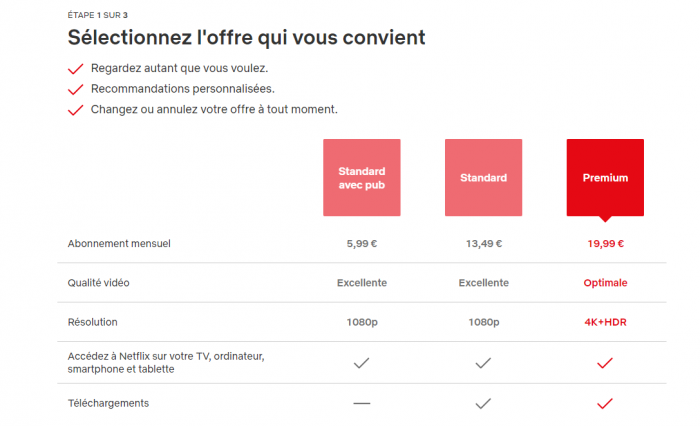
Task: Select the Premium plan tile
Action: click(605, 177)
